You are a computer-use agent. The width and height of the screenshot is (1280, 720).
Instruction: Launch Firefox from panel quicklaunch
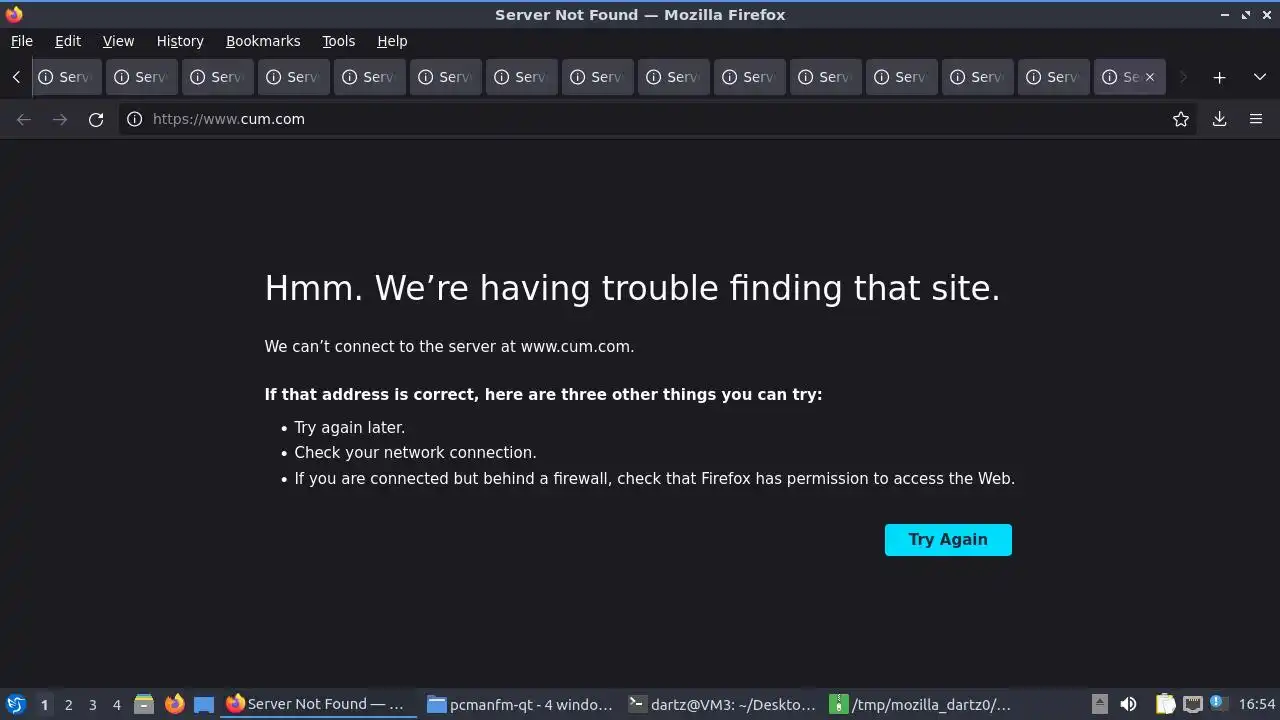pos(174,704)
